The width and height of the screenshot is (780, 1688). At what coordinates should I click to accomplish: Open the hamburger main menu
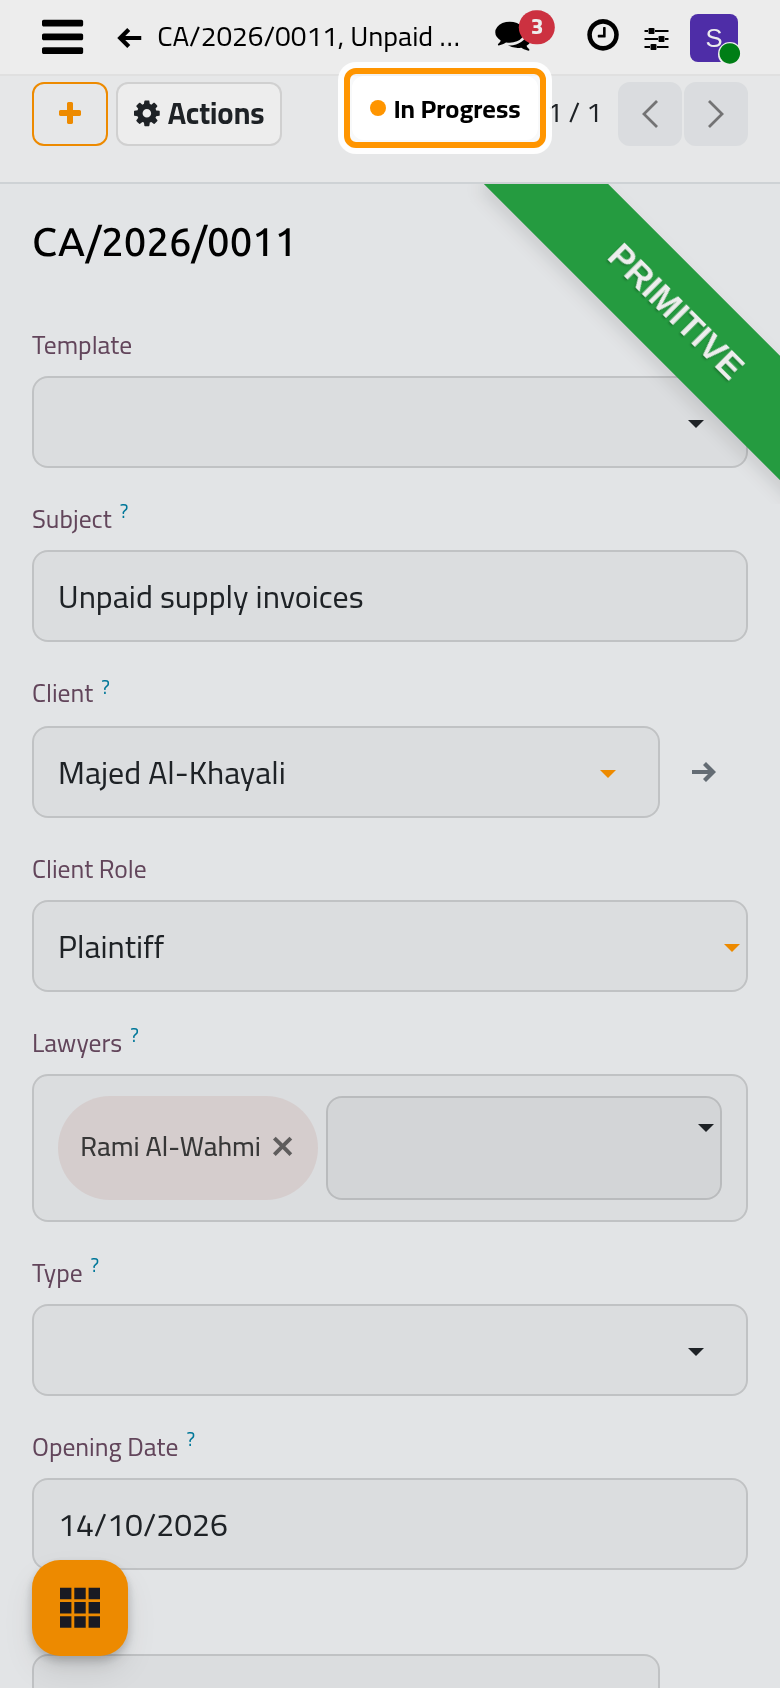[x=62, y=37]
